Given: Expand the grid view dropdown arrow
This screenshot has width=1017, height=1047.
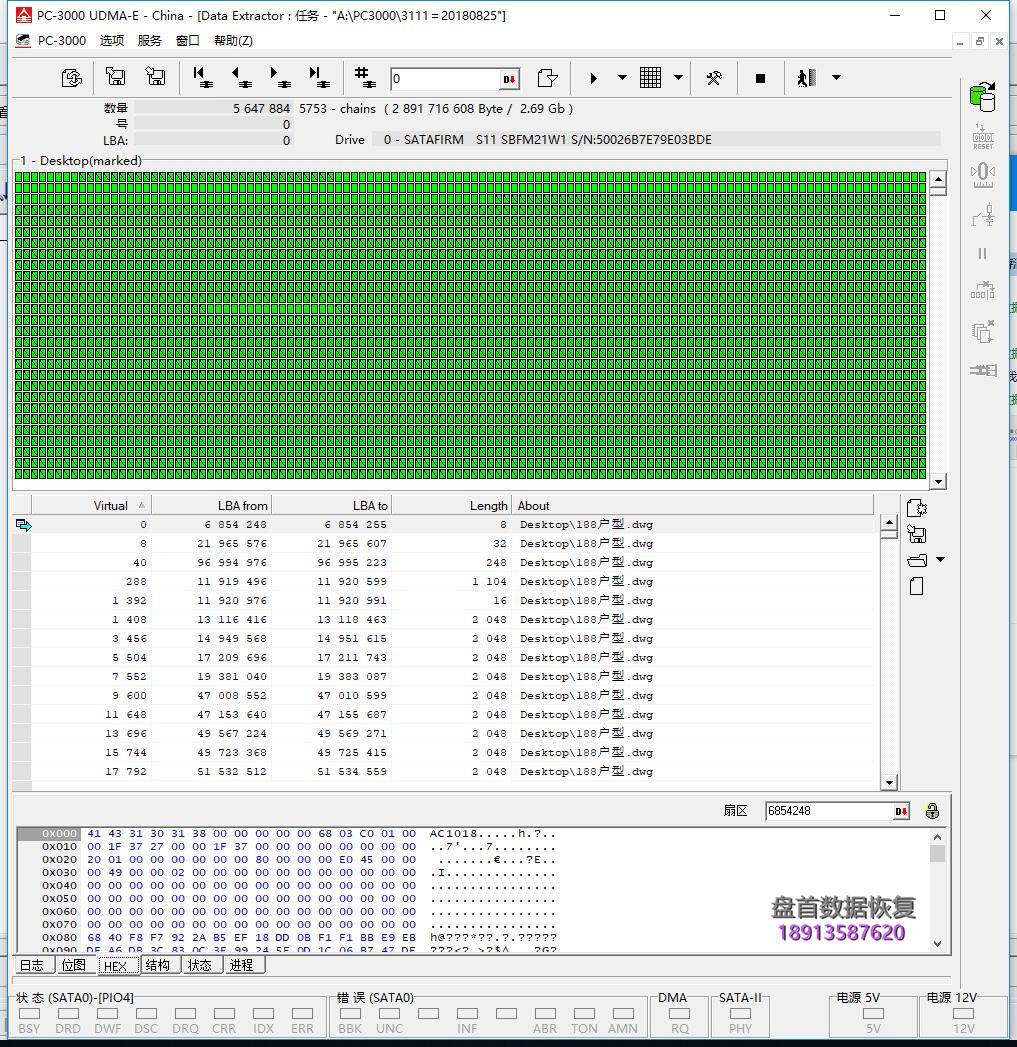Looking at the screenshot, I should [x=678, y=78].
